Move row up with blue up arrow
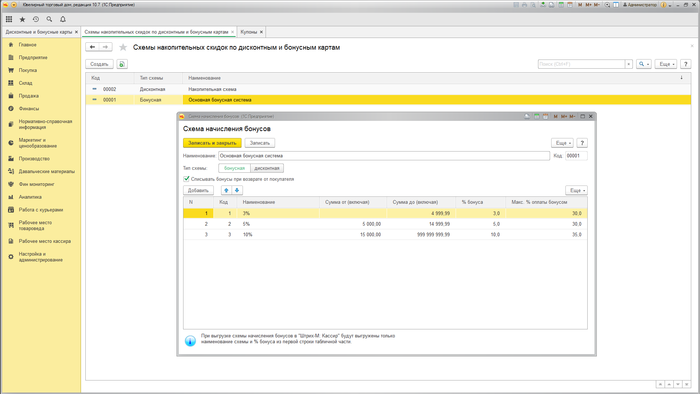 [x=226, y=190]
